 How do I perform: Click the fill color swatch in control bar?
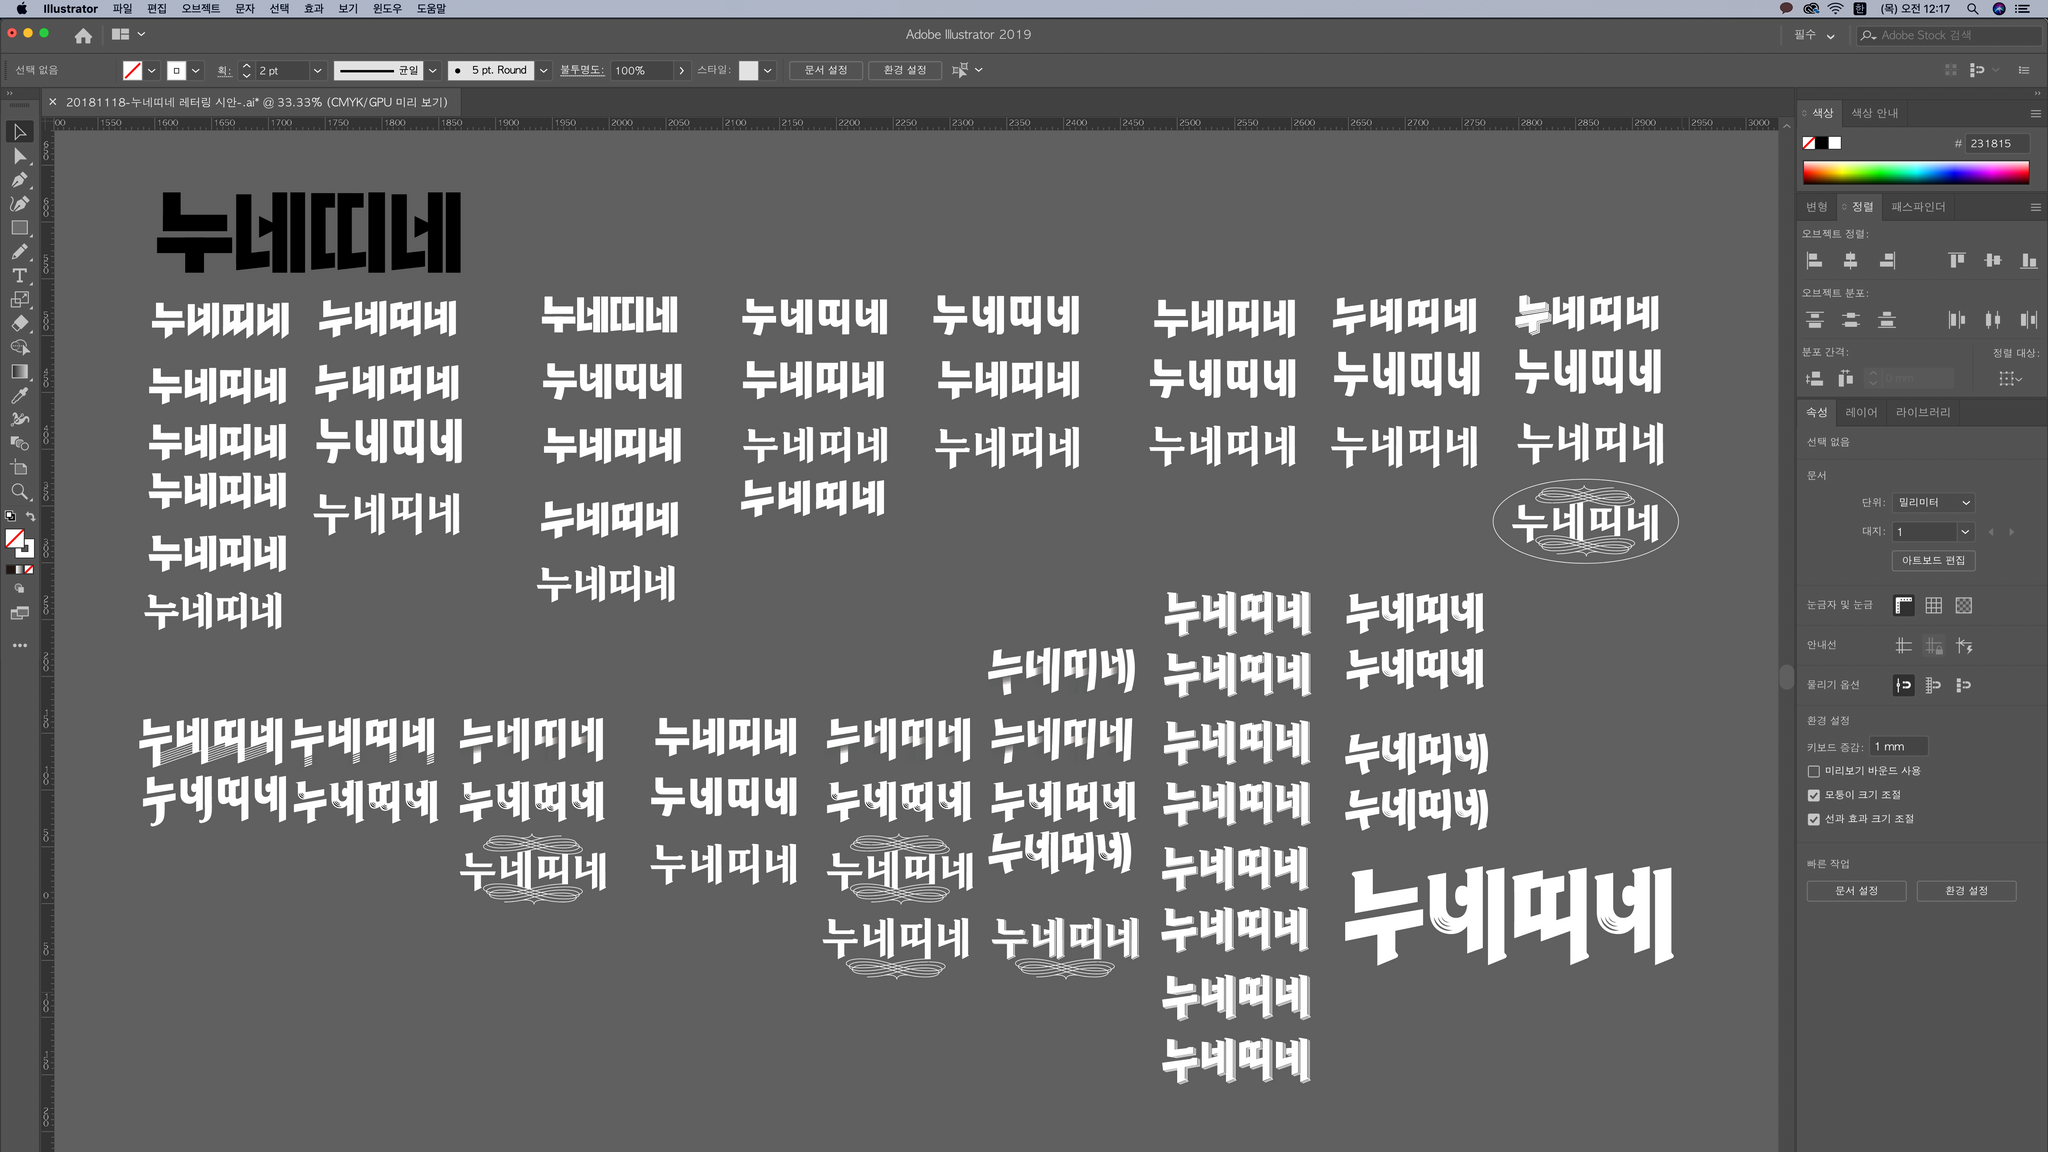tap(132, 71)
